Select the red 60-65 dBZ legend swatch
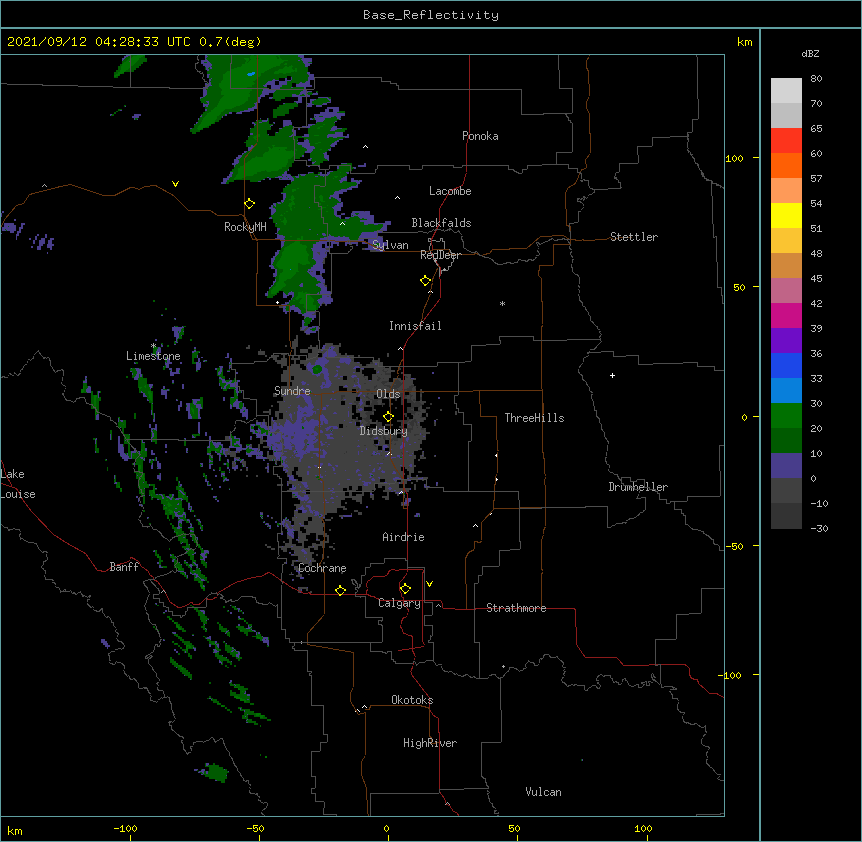862x842 pixels. coord(786,141)
